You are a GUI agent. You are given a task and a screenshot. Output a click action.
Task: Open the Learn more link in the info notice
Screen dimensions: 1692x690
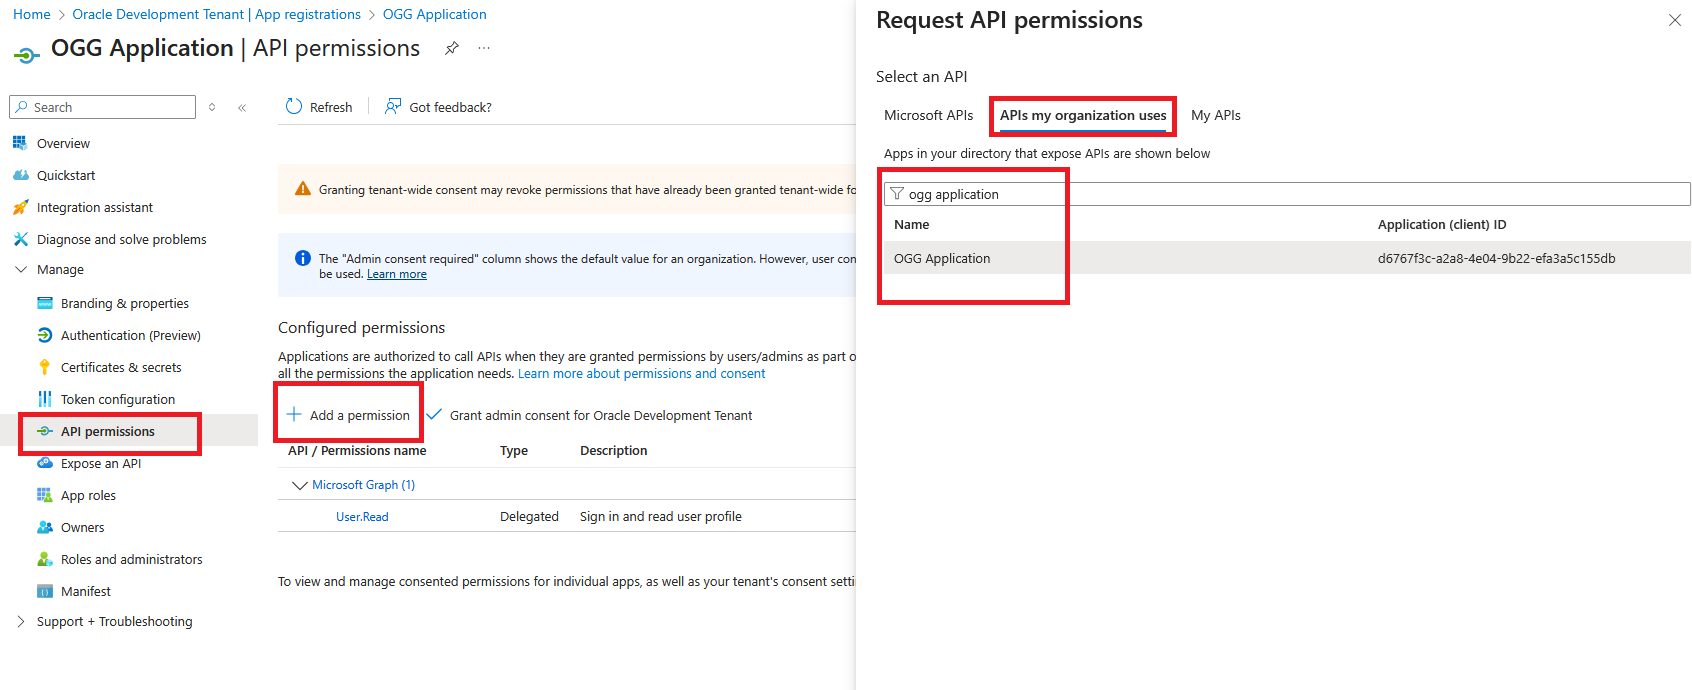pos(396,274)
